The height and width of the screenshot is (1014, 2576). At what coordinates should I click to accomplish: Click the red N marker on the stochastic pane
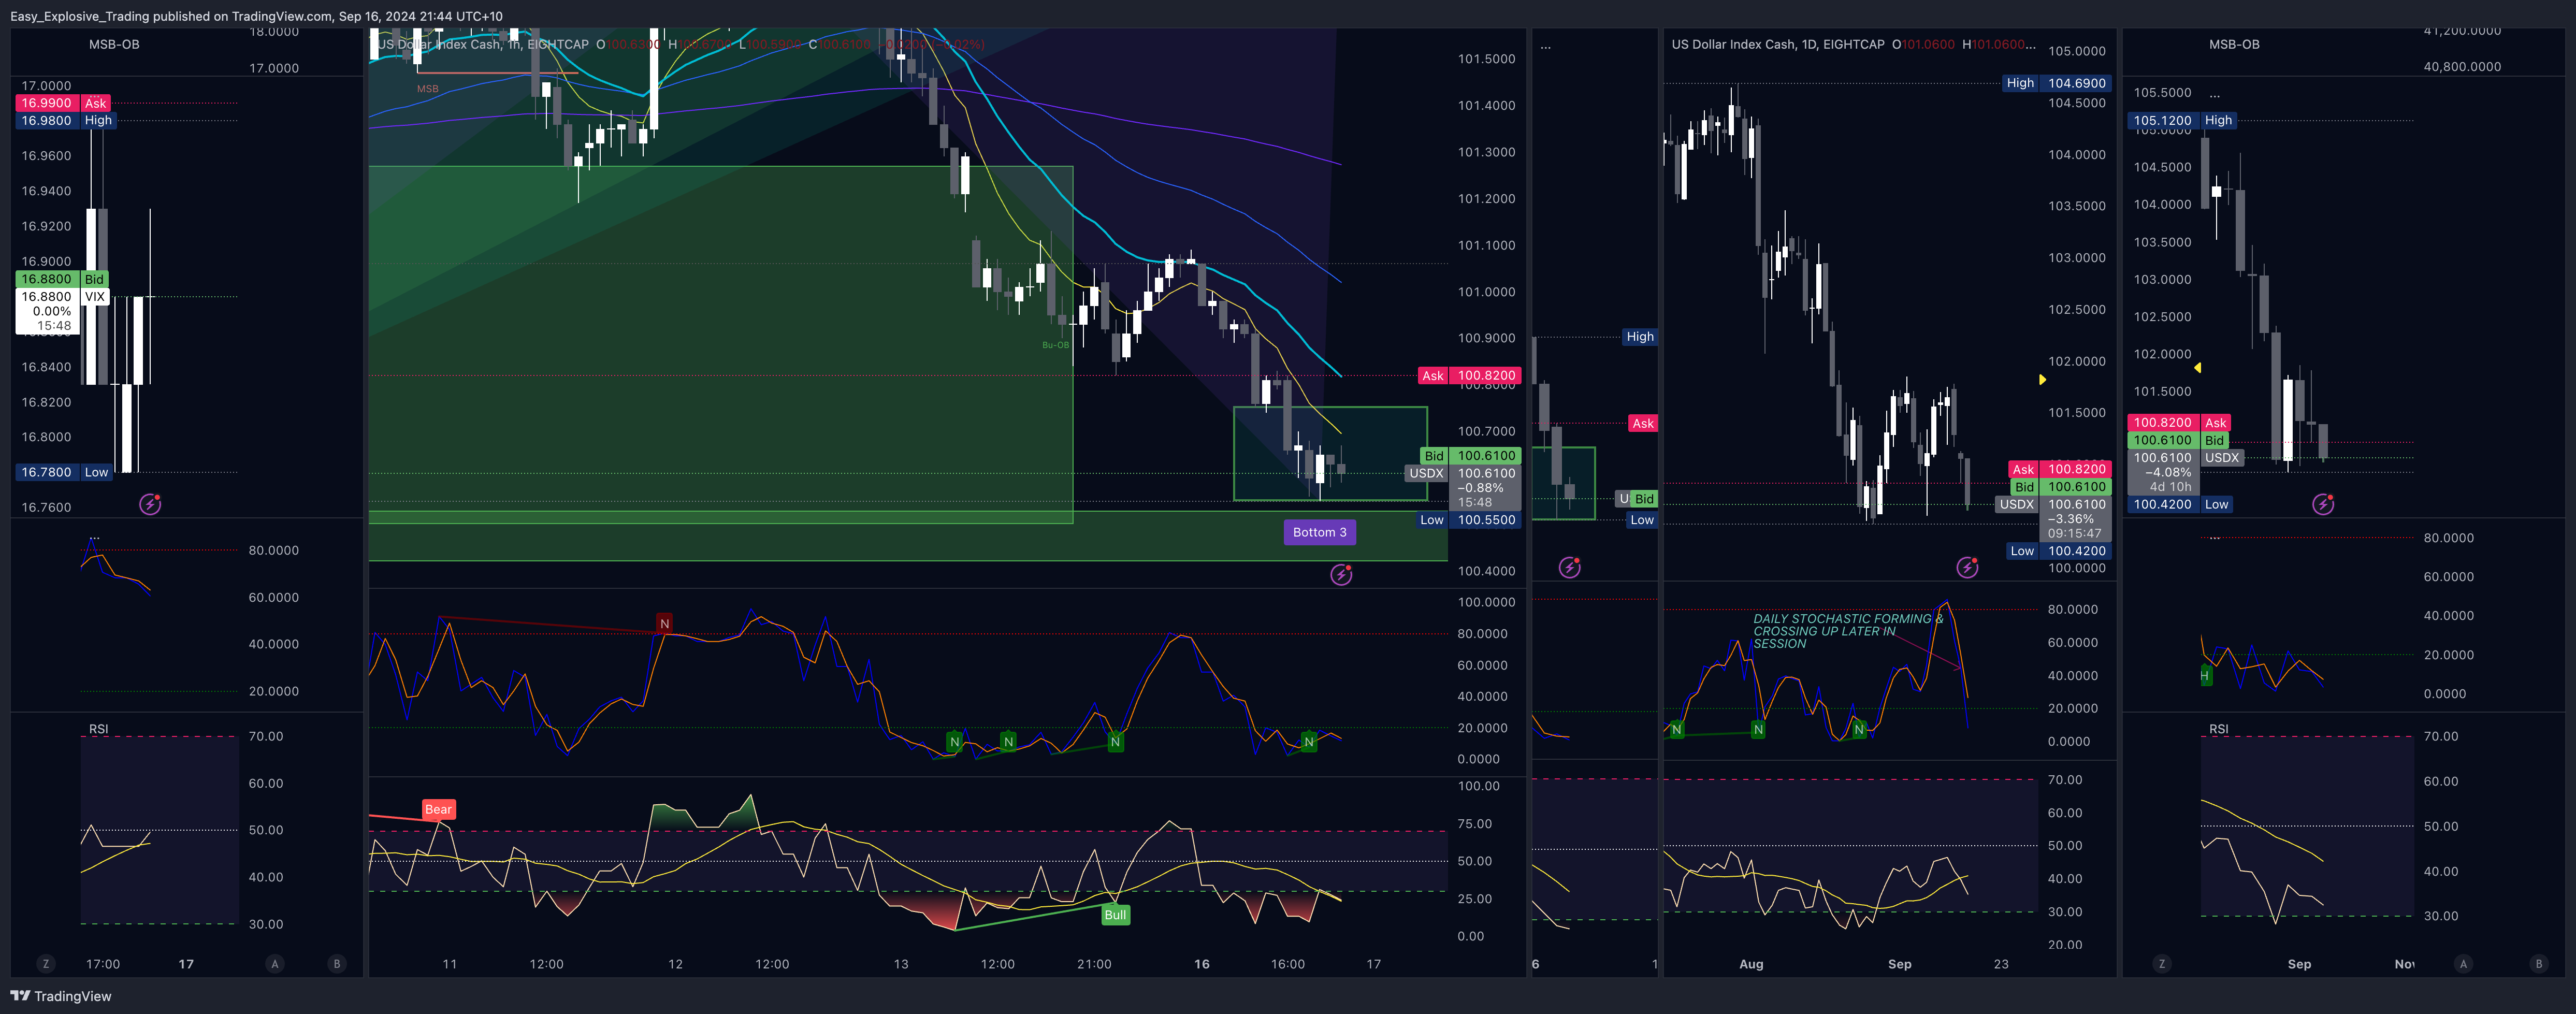pos(664,624)
